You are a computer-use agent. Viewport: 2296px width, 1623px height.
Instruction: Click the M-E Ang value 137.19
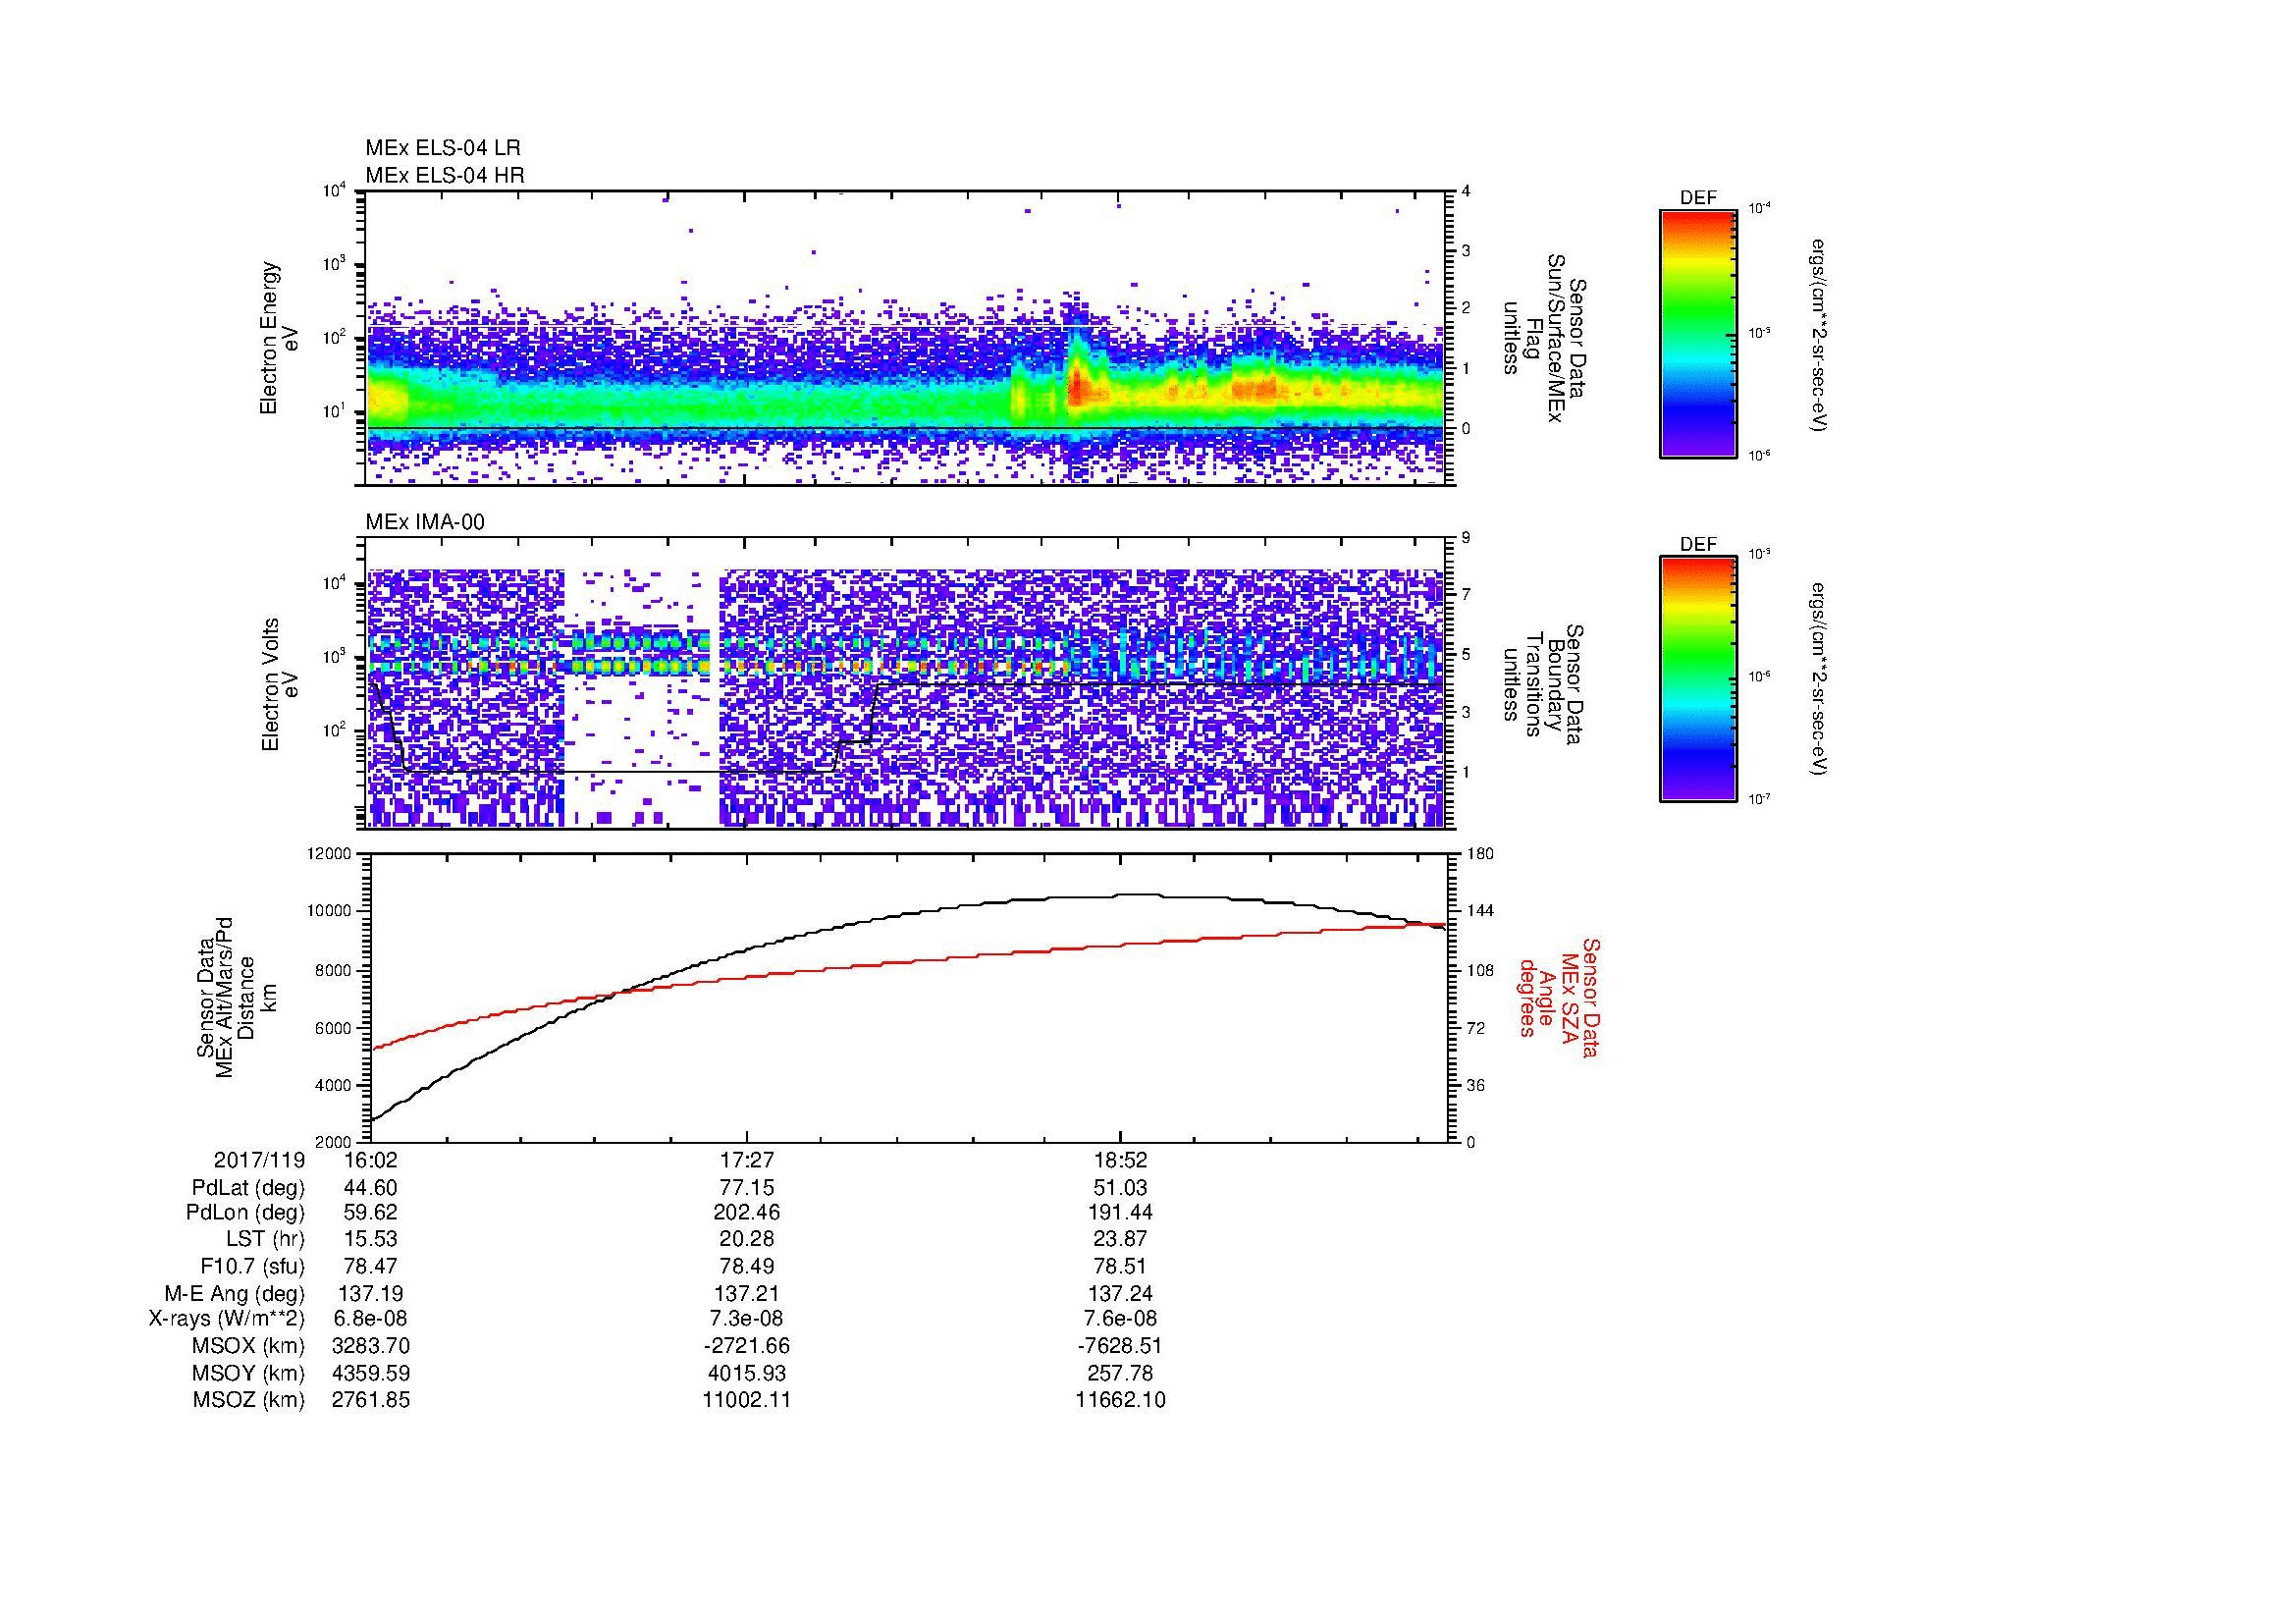pyautogui.click(x=371, y=1293)
